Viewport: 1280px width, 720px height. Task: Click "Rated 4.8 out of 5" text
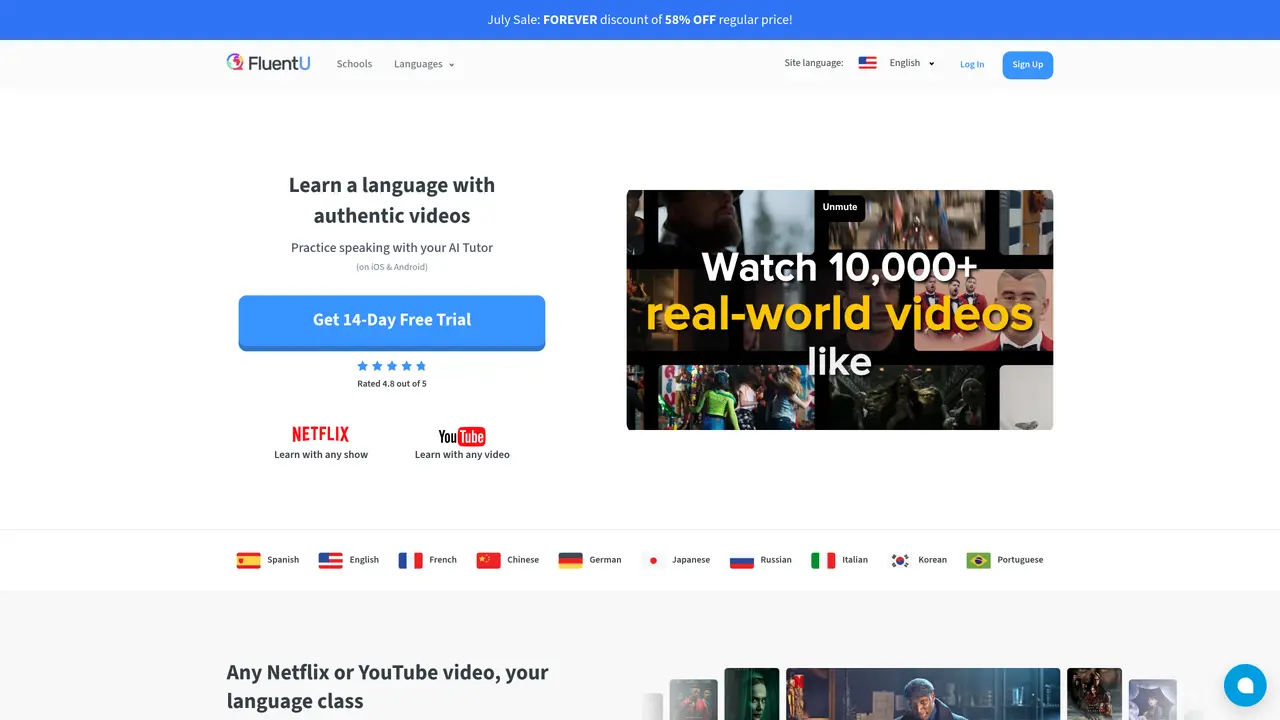pyautogui.click(x=392, y=384)
